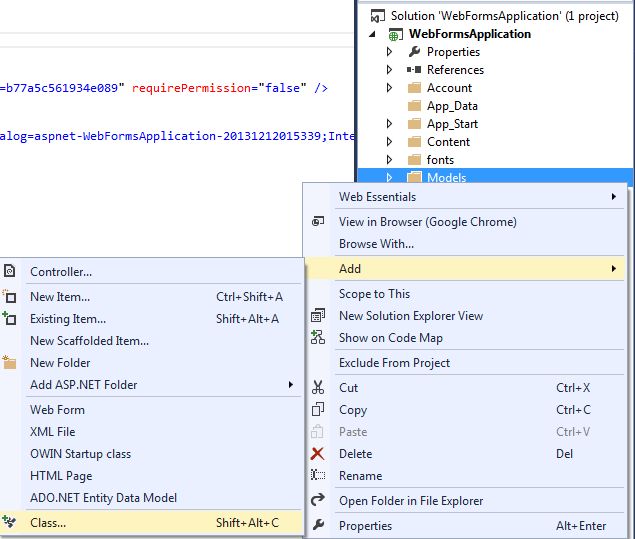Click the Existing Item icon
Image resolution: width=635 pixels, height=539 pixels.
(x=9, y=319)
